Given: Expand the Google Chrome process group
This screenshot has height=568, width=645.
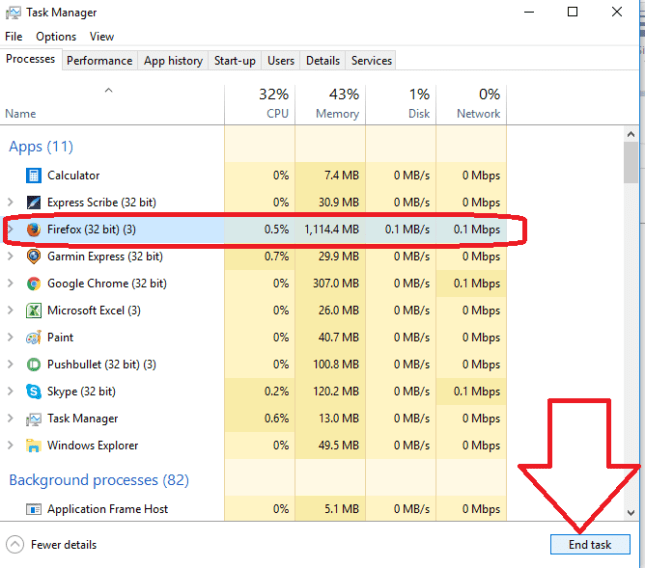Looking at the screenshot, I should click(x=10, y=284).
